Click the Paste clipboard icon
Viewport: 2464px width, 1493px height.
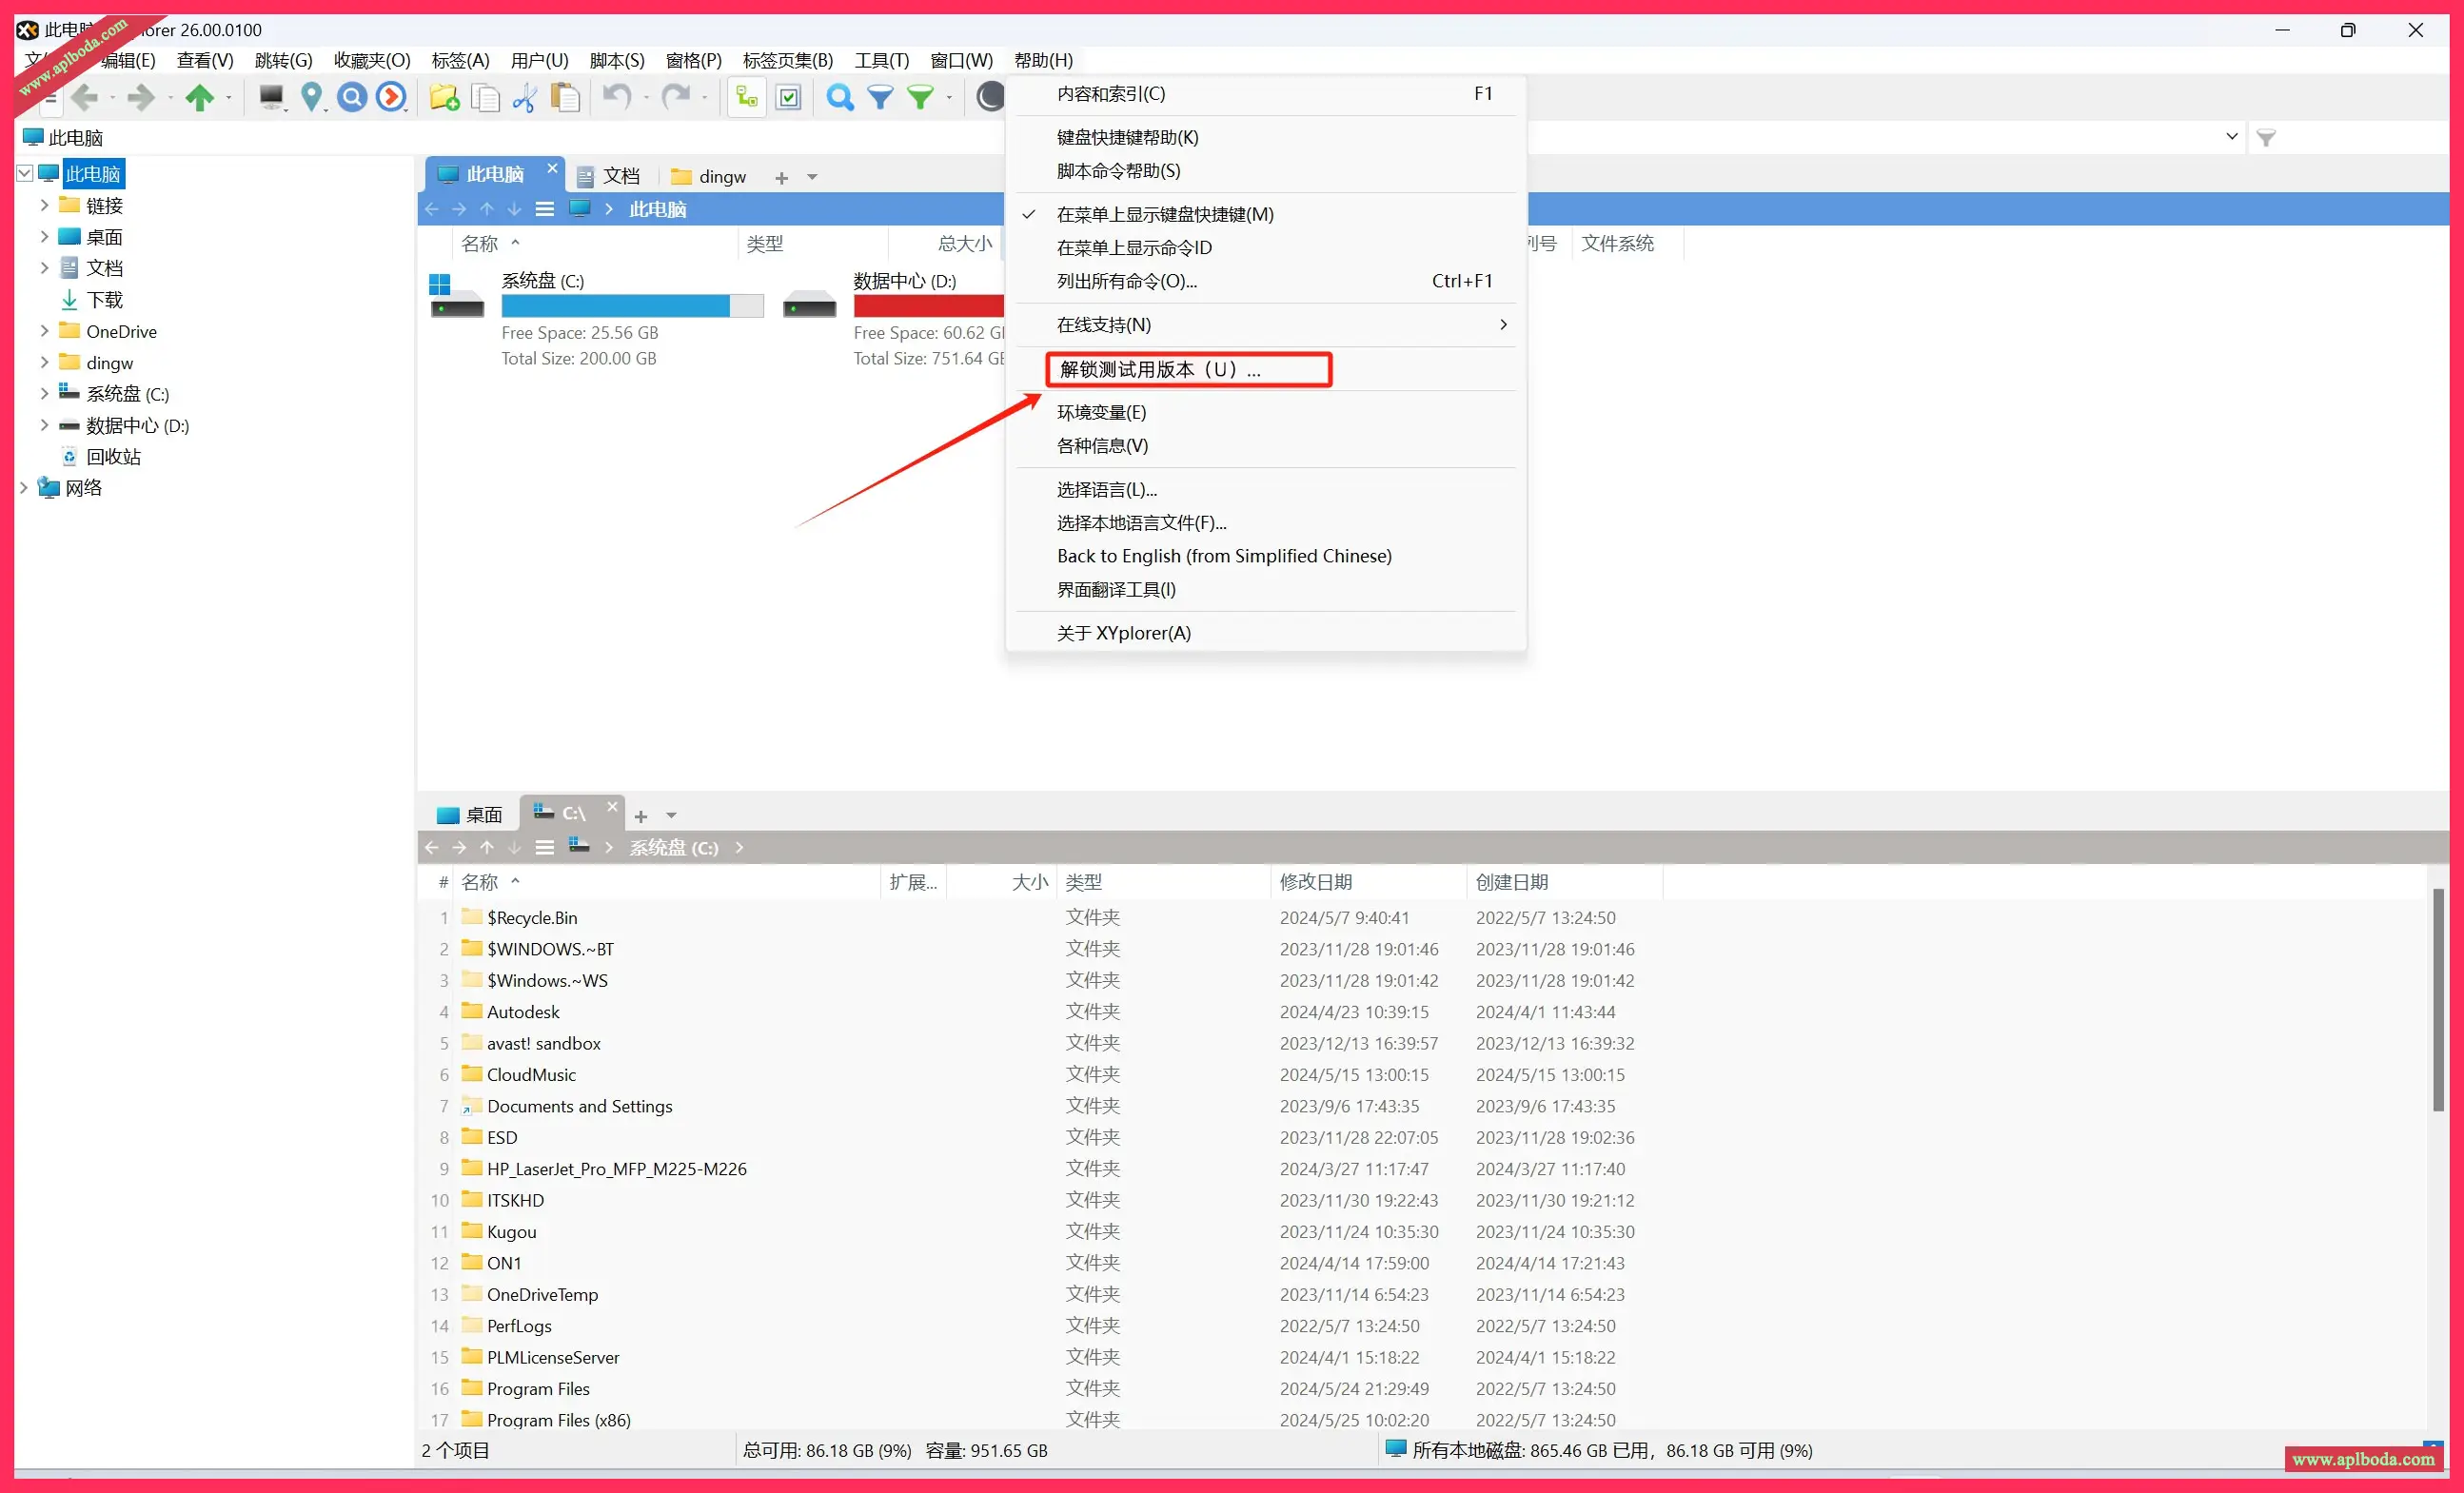click(565, 97)
